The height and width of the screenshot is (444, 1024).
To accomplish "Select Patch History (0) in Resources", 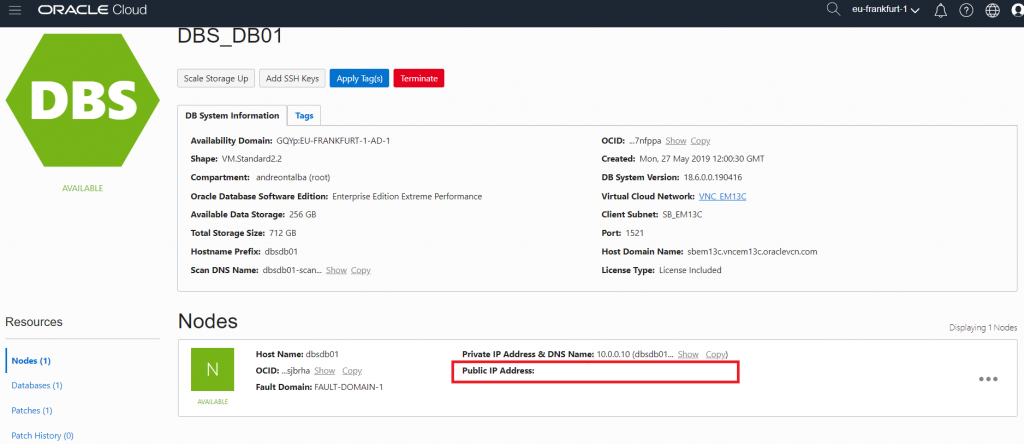I will pos(42,435).
